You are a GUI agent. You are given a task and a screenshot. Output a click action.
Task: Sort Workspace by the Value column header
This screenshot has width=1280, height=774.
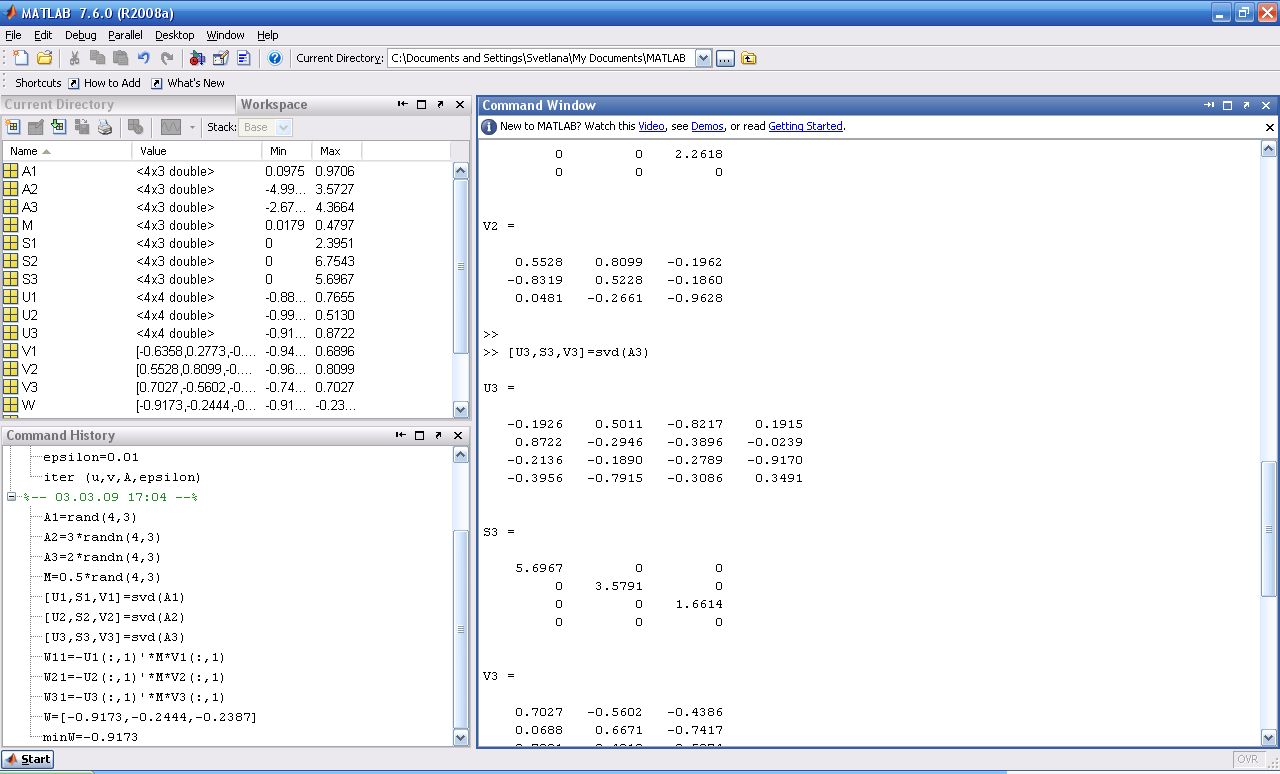(196, 151)
